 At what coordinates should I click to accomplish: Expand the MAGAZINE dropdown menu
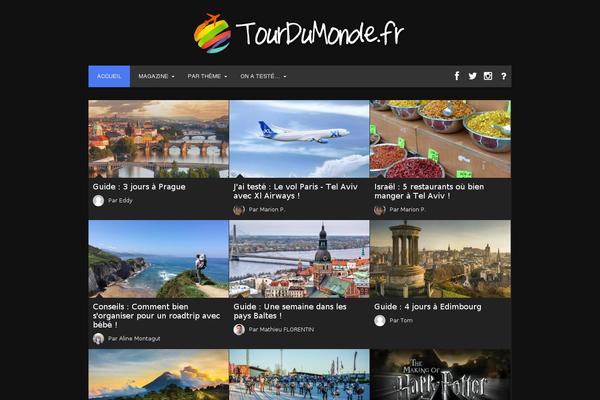point(156,76)
